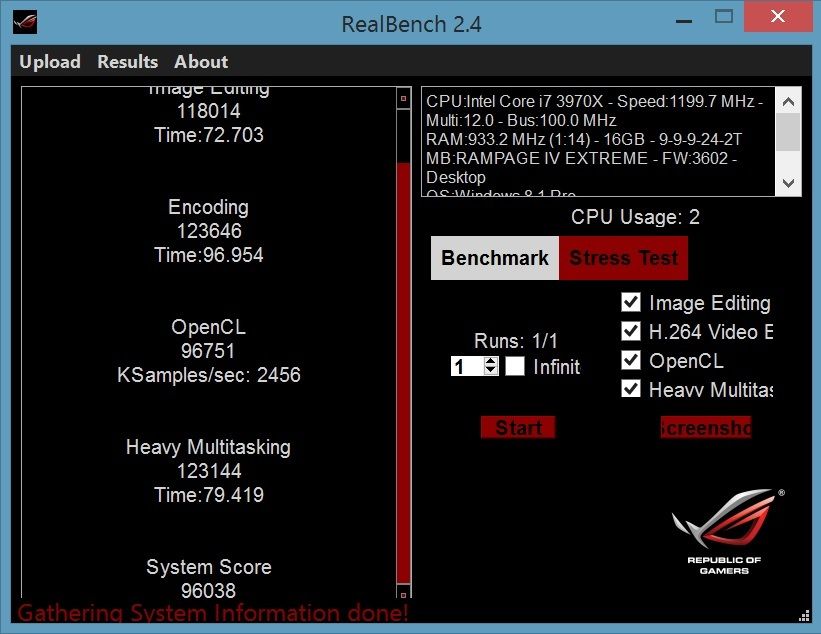This screenshot has height=634, width=821.
Task: Close the RealBench window
Action: point(778,16)
